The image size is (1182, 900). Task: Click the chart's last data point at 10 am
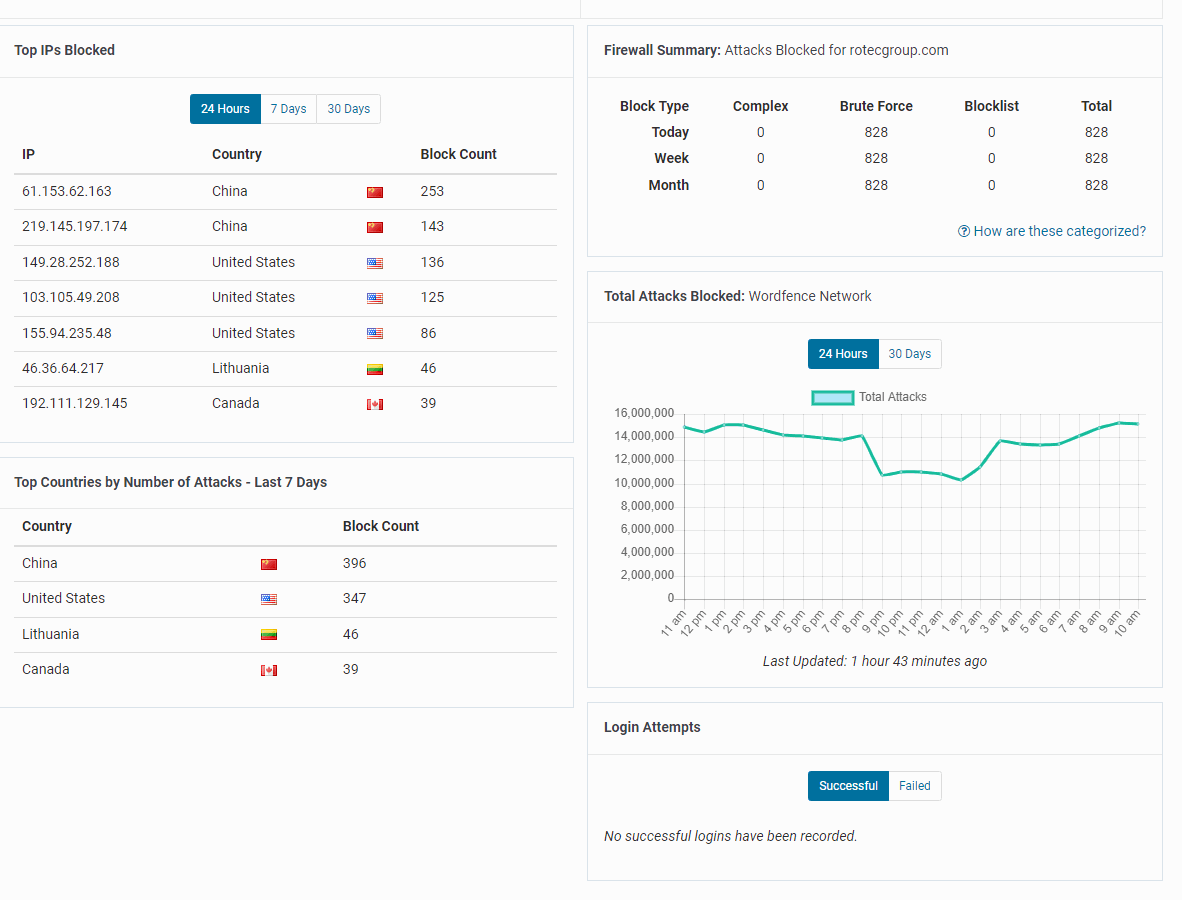pos(1138,424)
